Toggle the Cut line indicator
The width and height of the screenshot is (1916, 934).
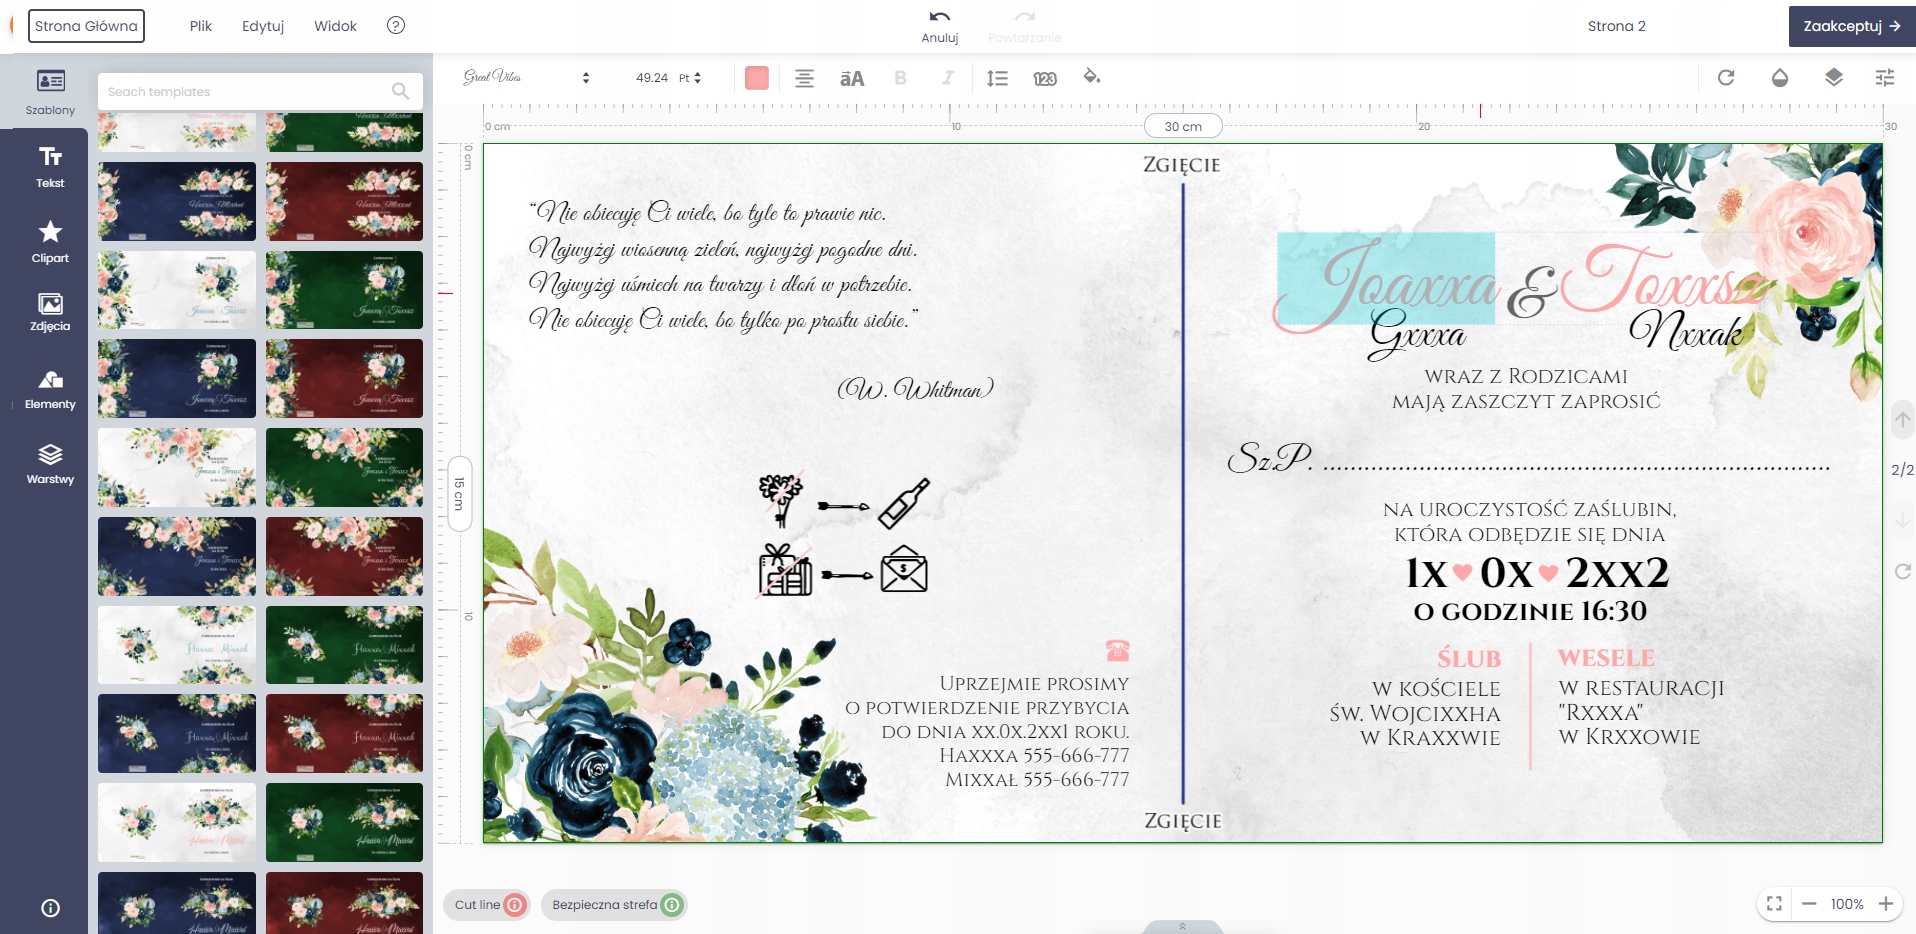click(x=487, y=905)
